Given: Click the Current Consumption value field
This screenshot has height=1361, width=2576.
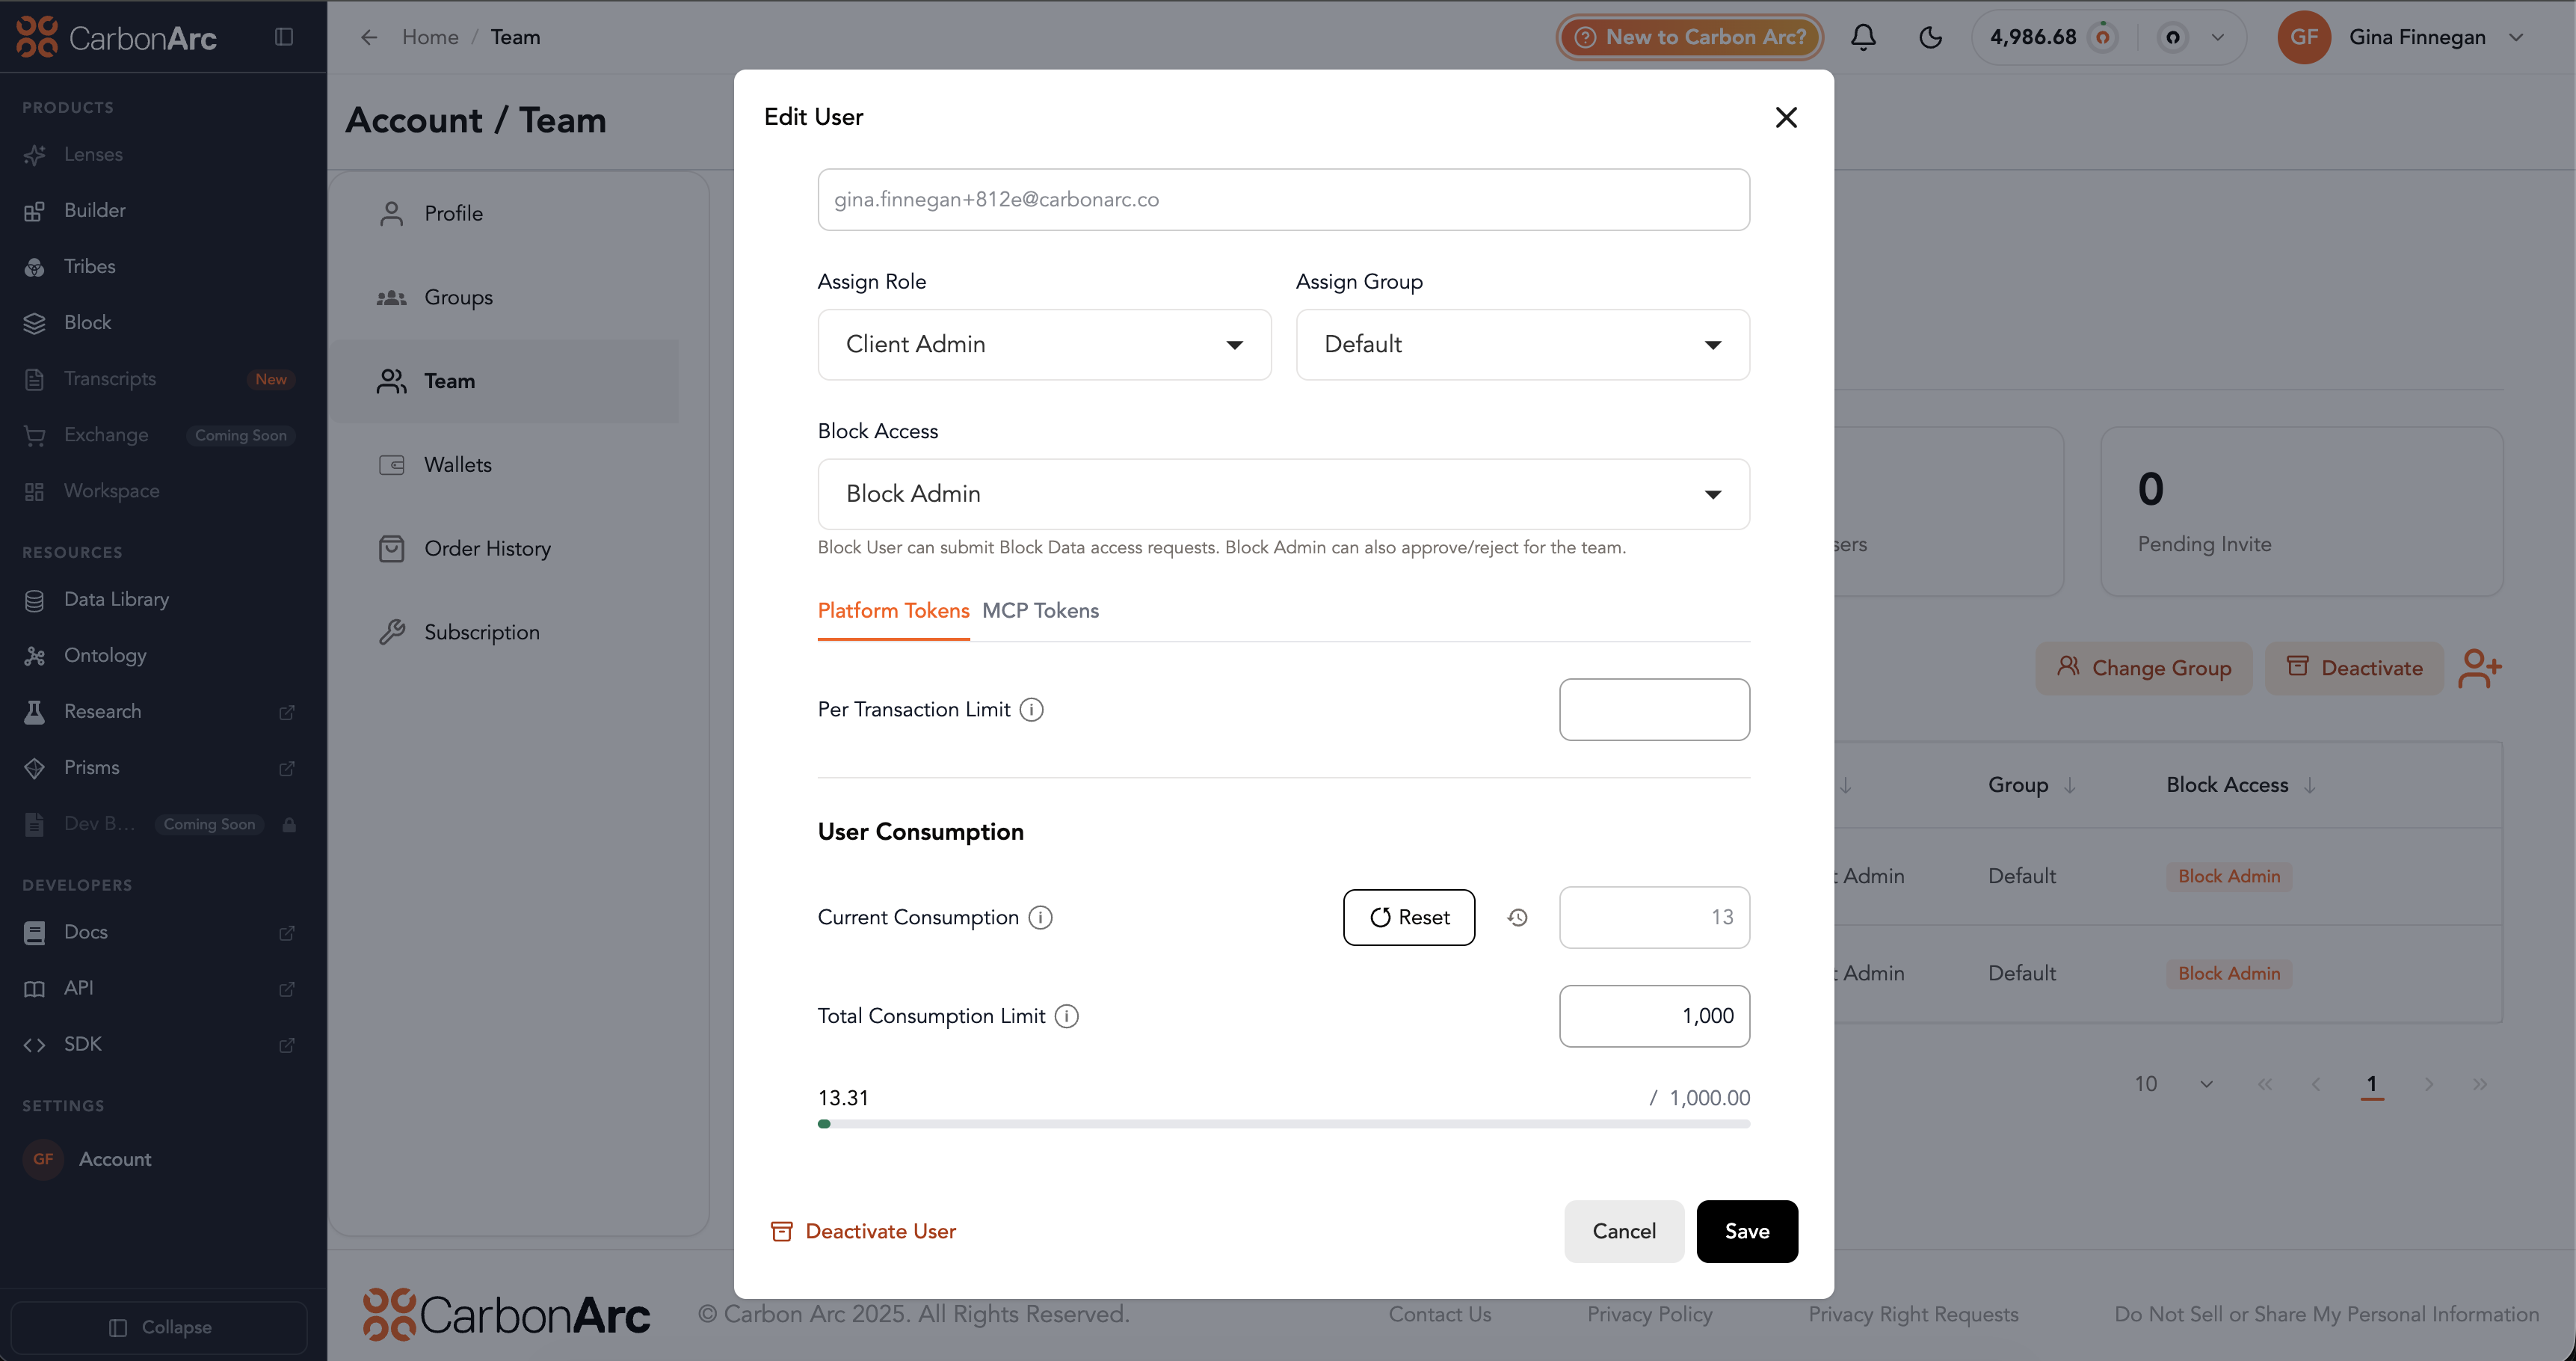Looking at the screenshot, I should point(1654,917).
